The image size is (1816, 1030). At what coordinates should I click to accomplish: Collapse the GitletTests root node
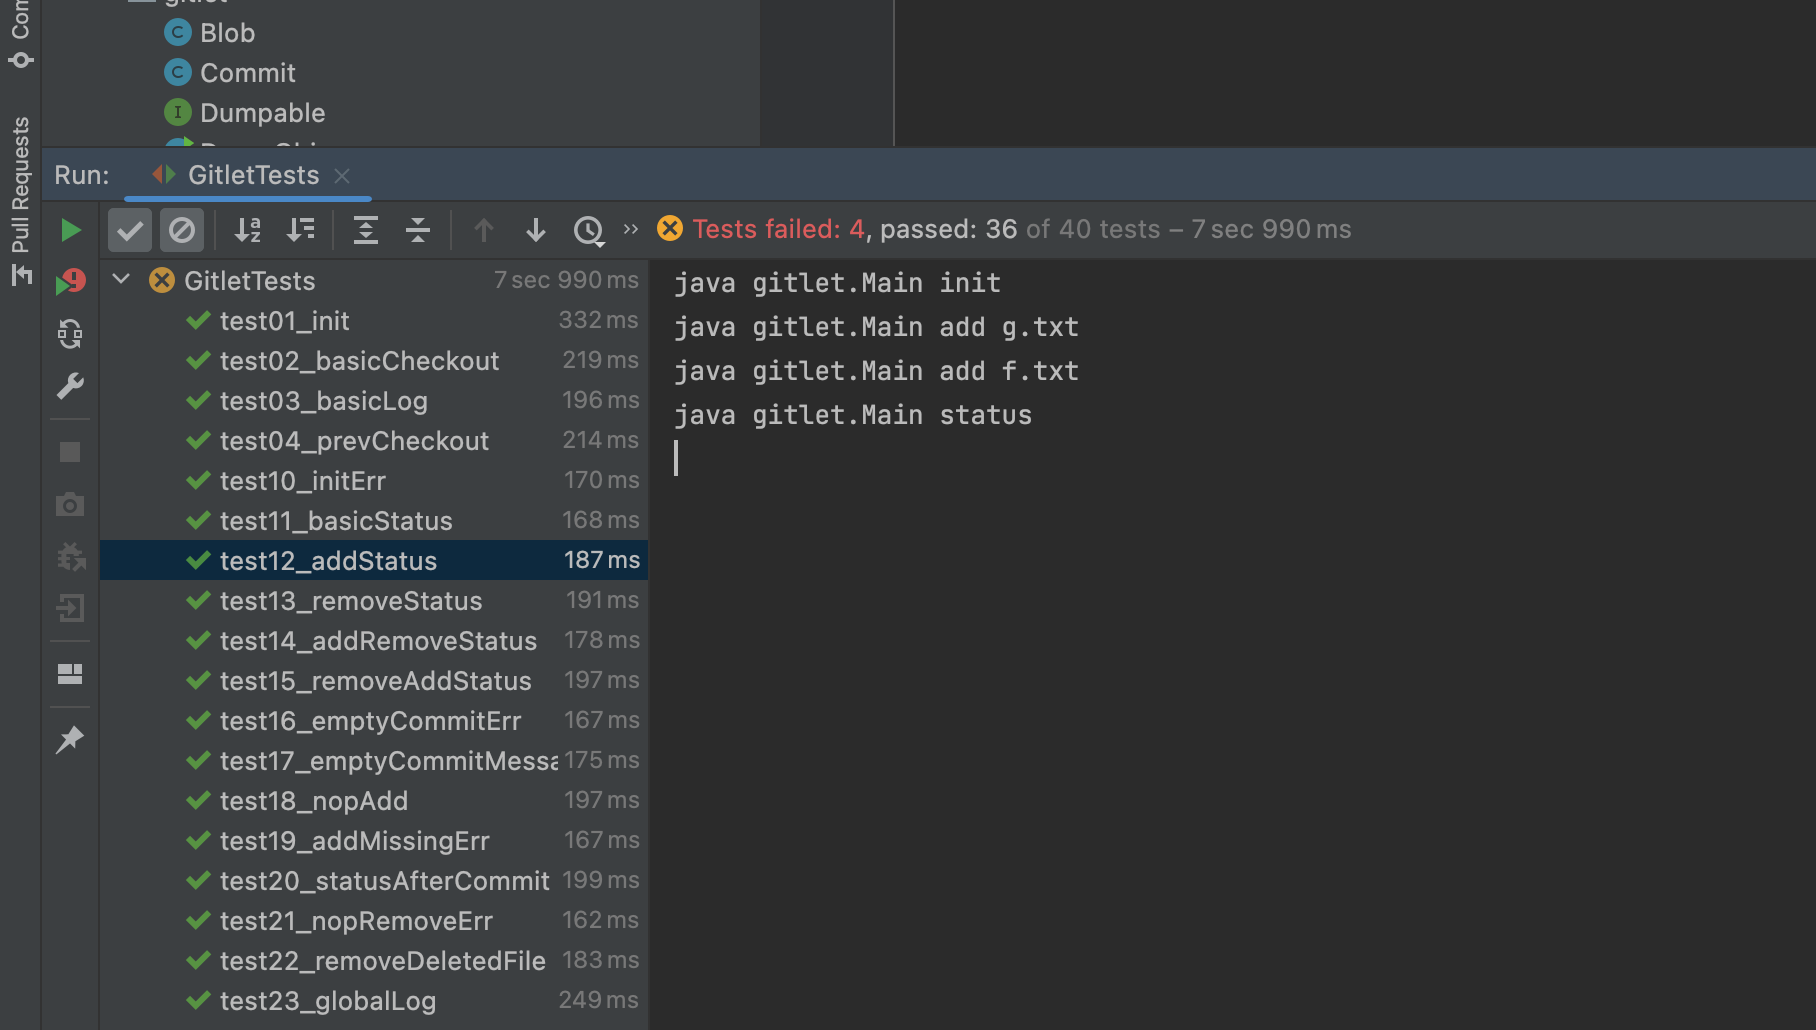coord(122,280)
